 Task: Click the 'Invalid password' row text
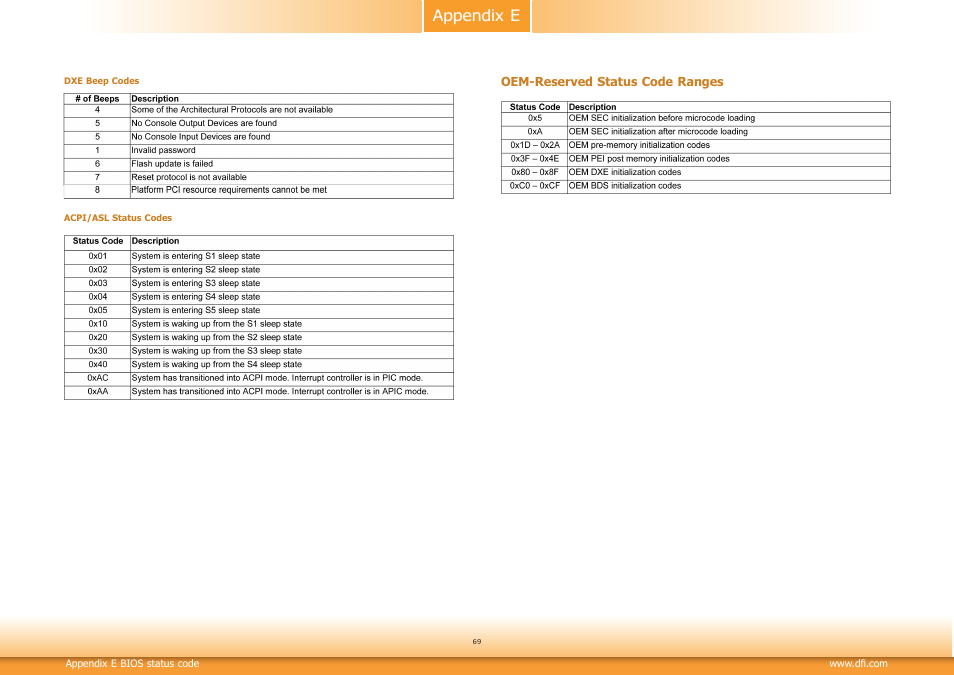[x=164, y=150]
